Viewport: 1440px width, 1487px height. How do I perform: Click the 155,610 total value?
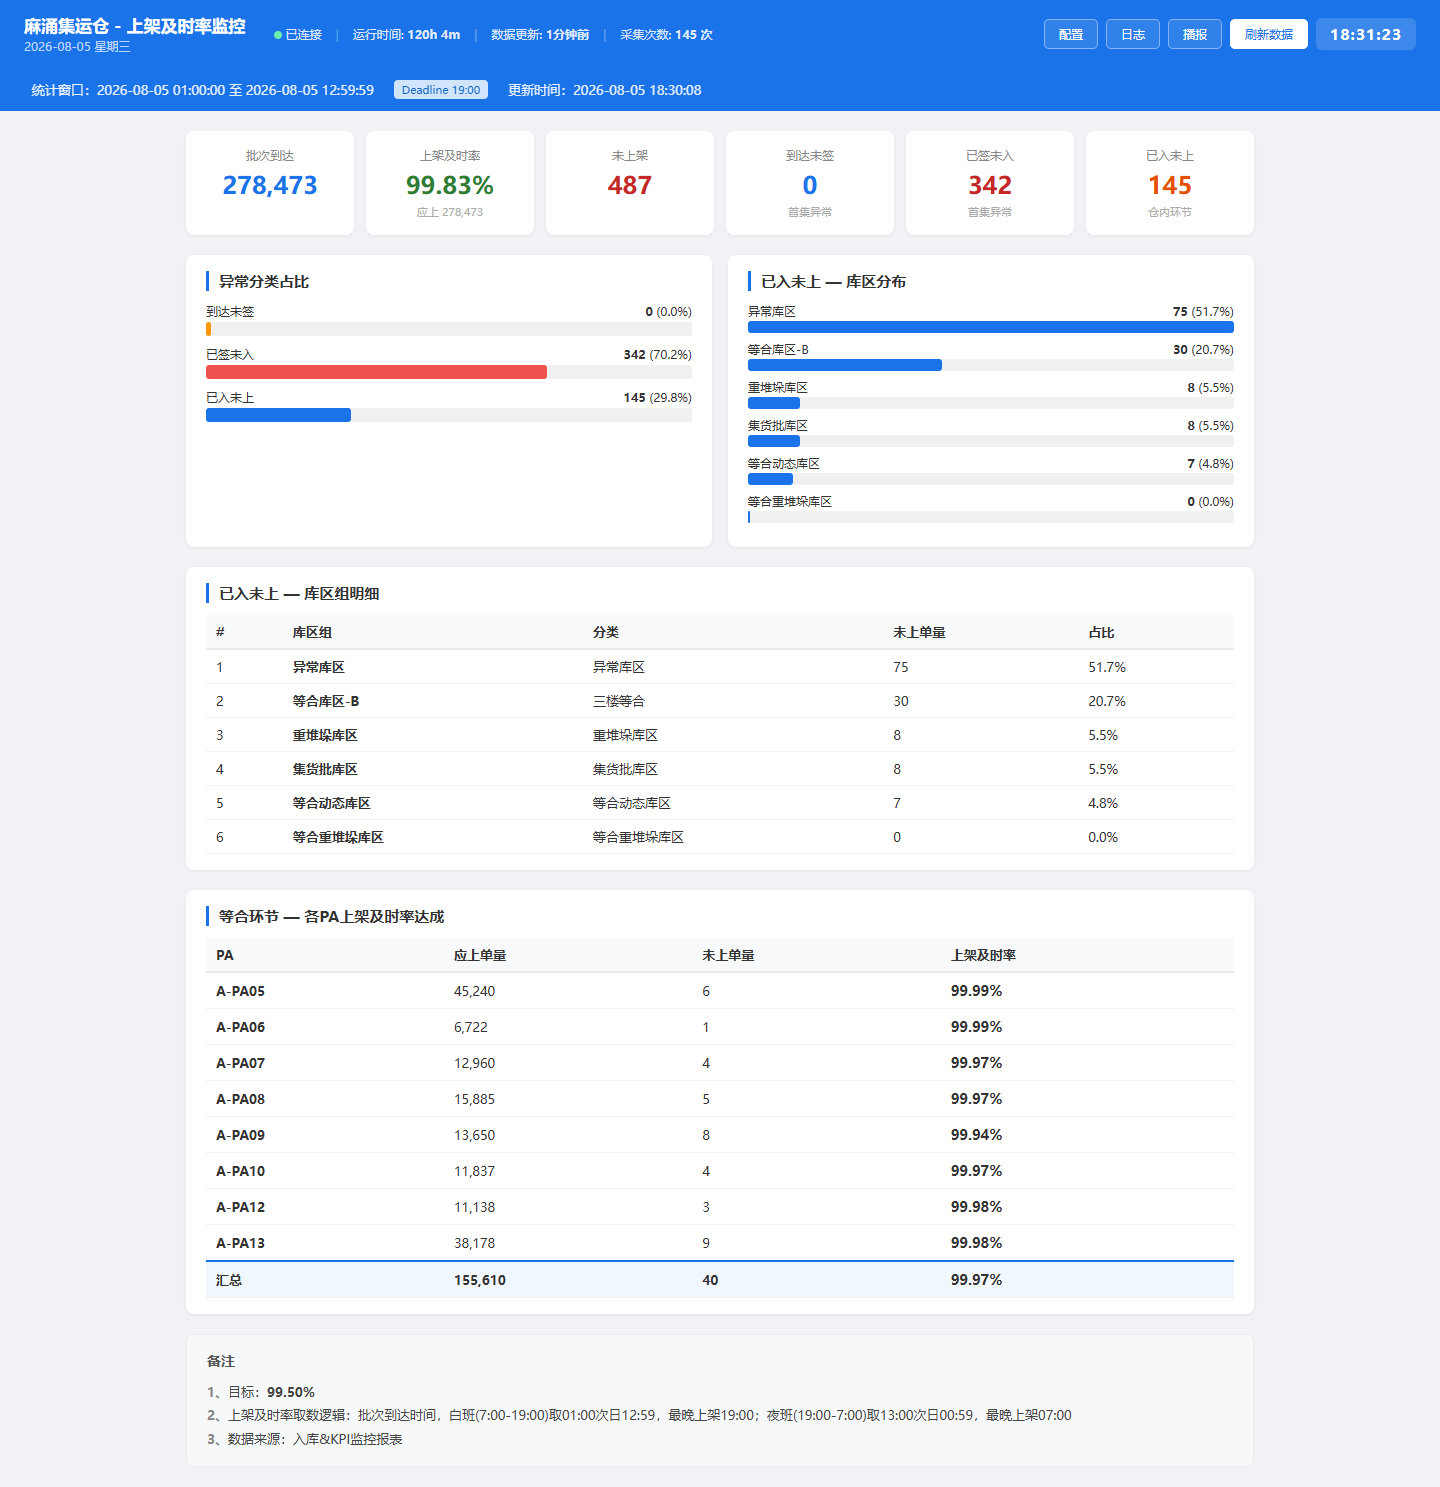coord(480,1280)
